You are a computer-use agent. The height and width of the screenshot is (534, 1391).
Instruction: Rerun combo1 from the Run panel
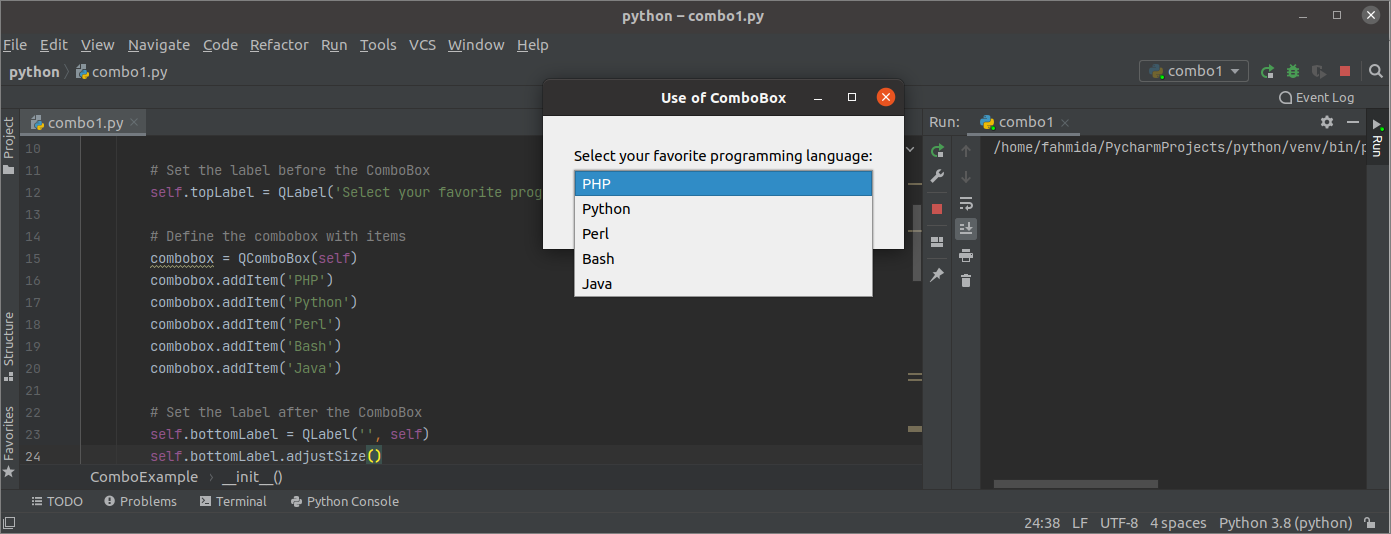937,151
